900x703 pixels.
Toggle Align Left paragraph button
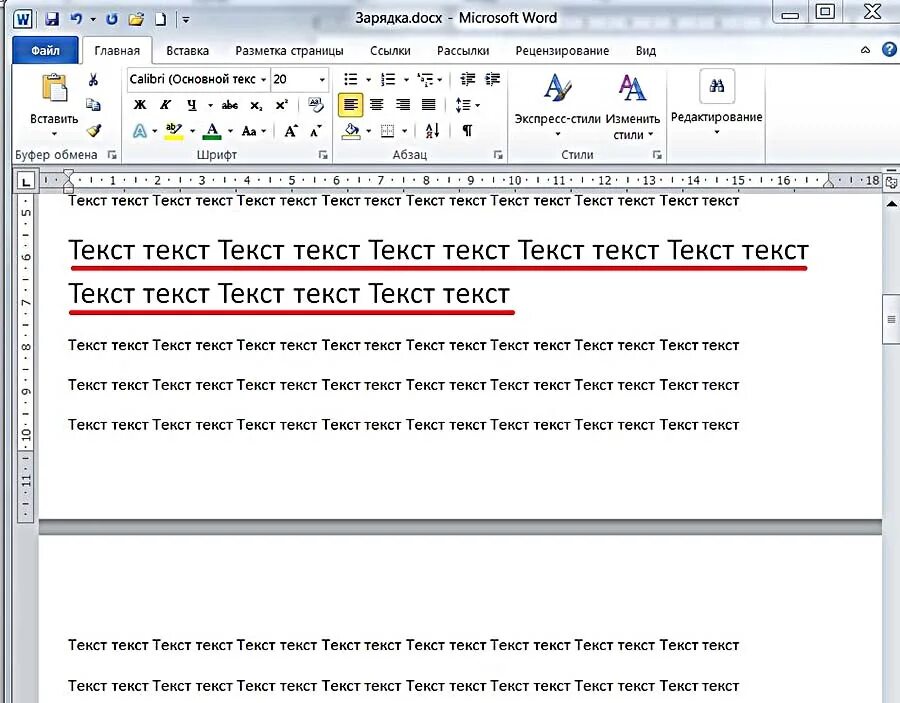pos(350,104)
